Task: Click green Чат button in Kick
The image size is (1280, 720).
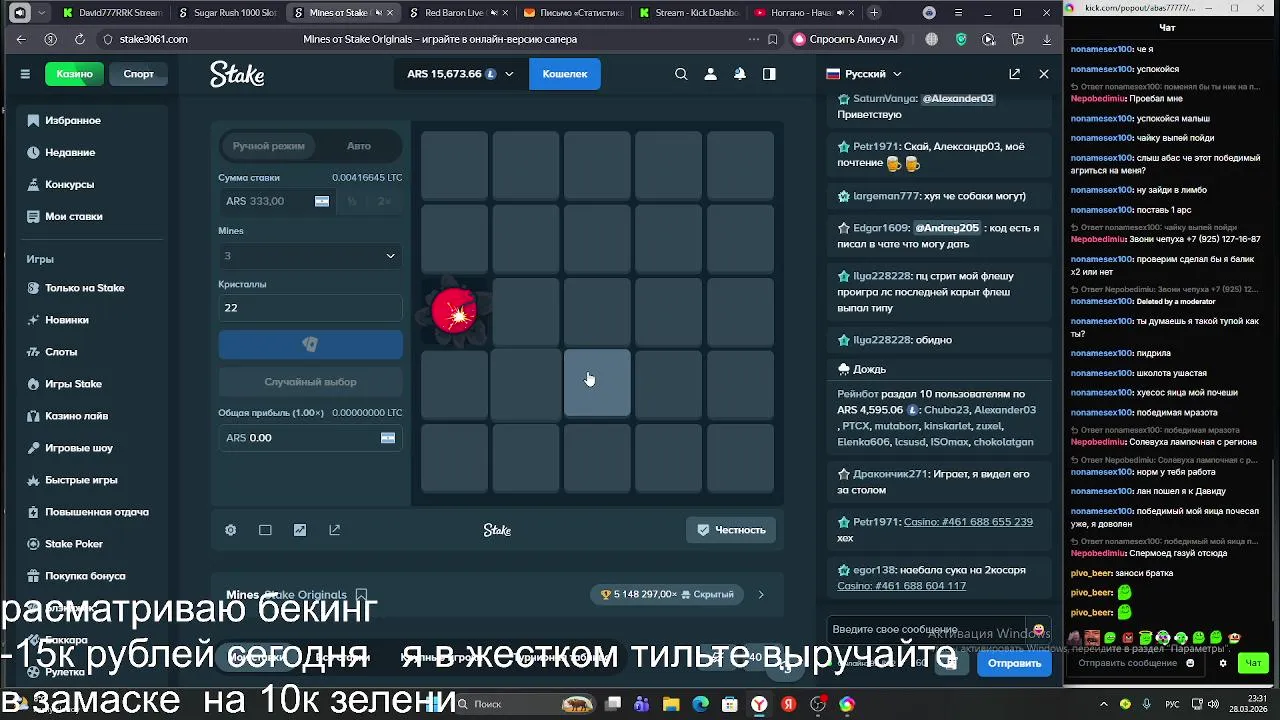Action: tap(1253, 663)
